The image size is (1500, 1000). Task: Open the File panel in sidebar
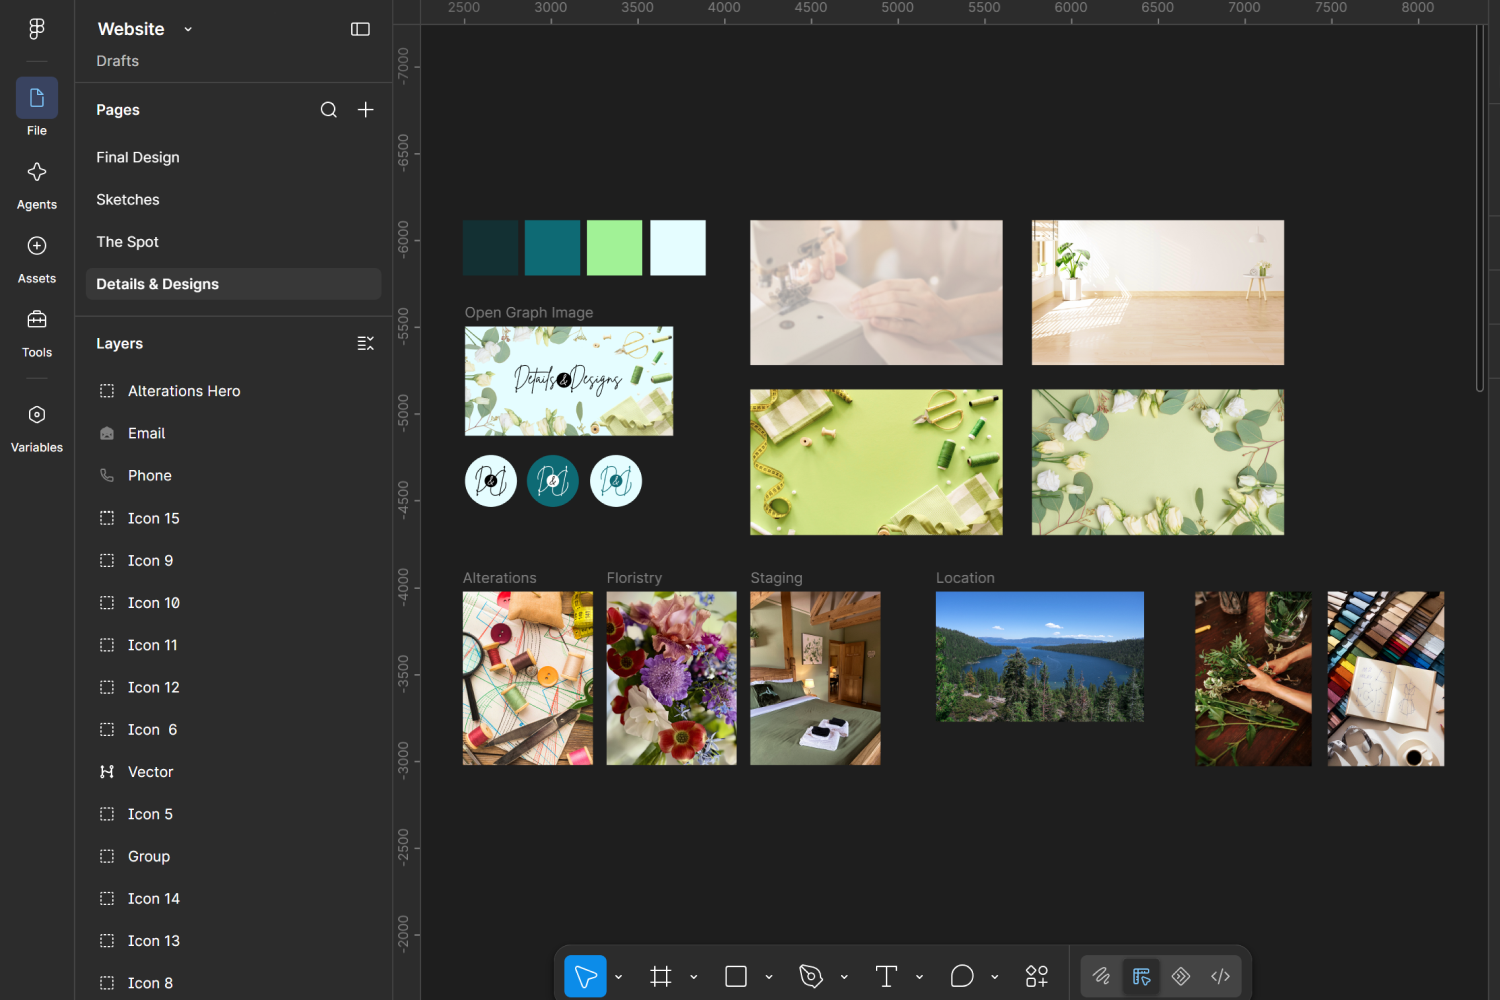point(37,108)
